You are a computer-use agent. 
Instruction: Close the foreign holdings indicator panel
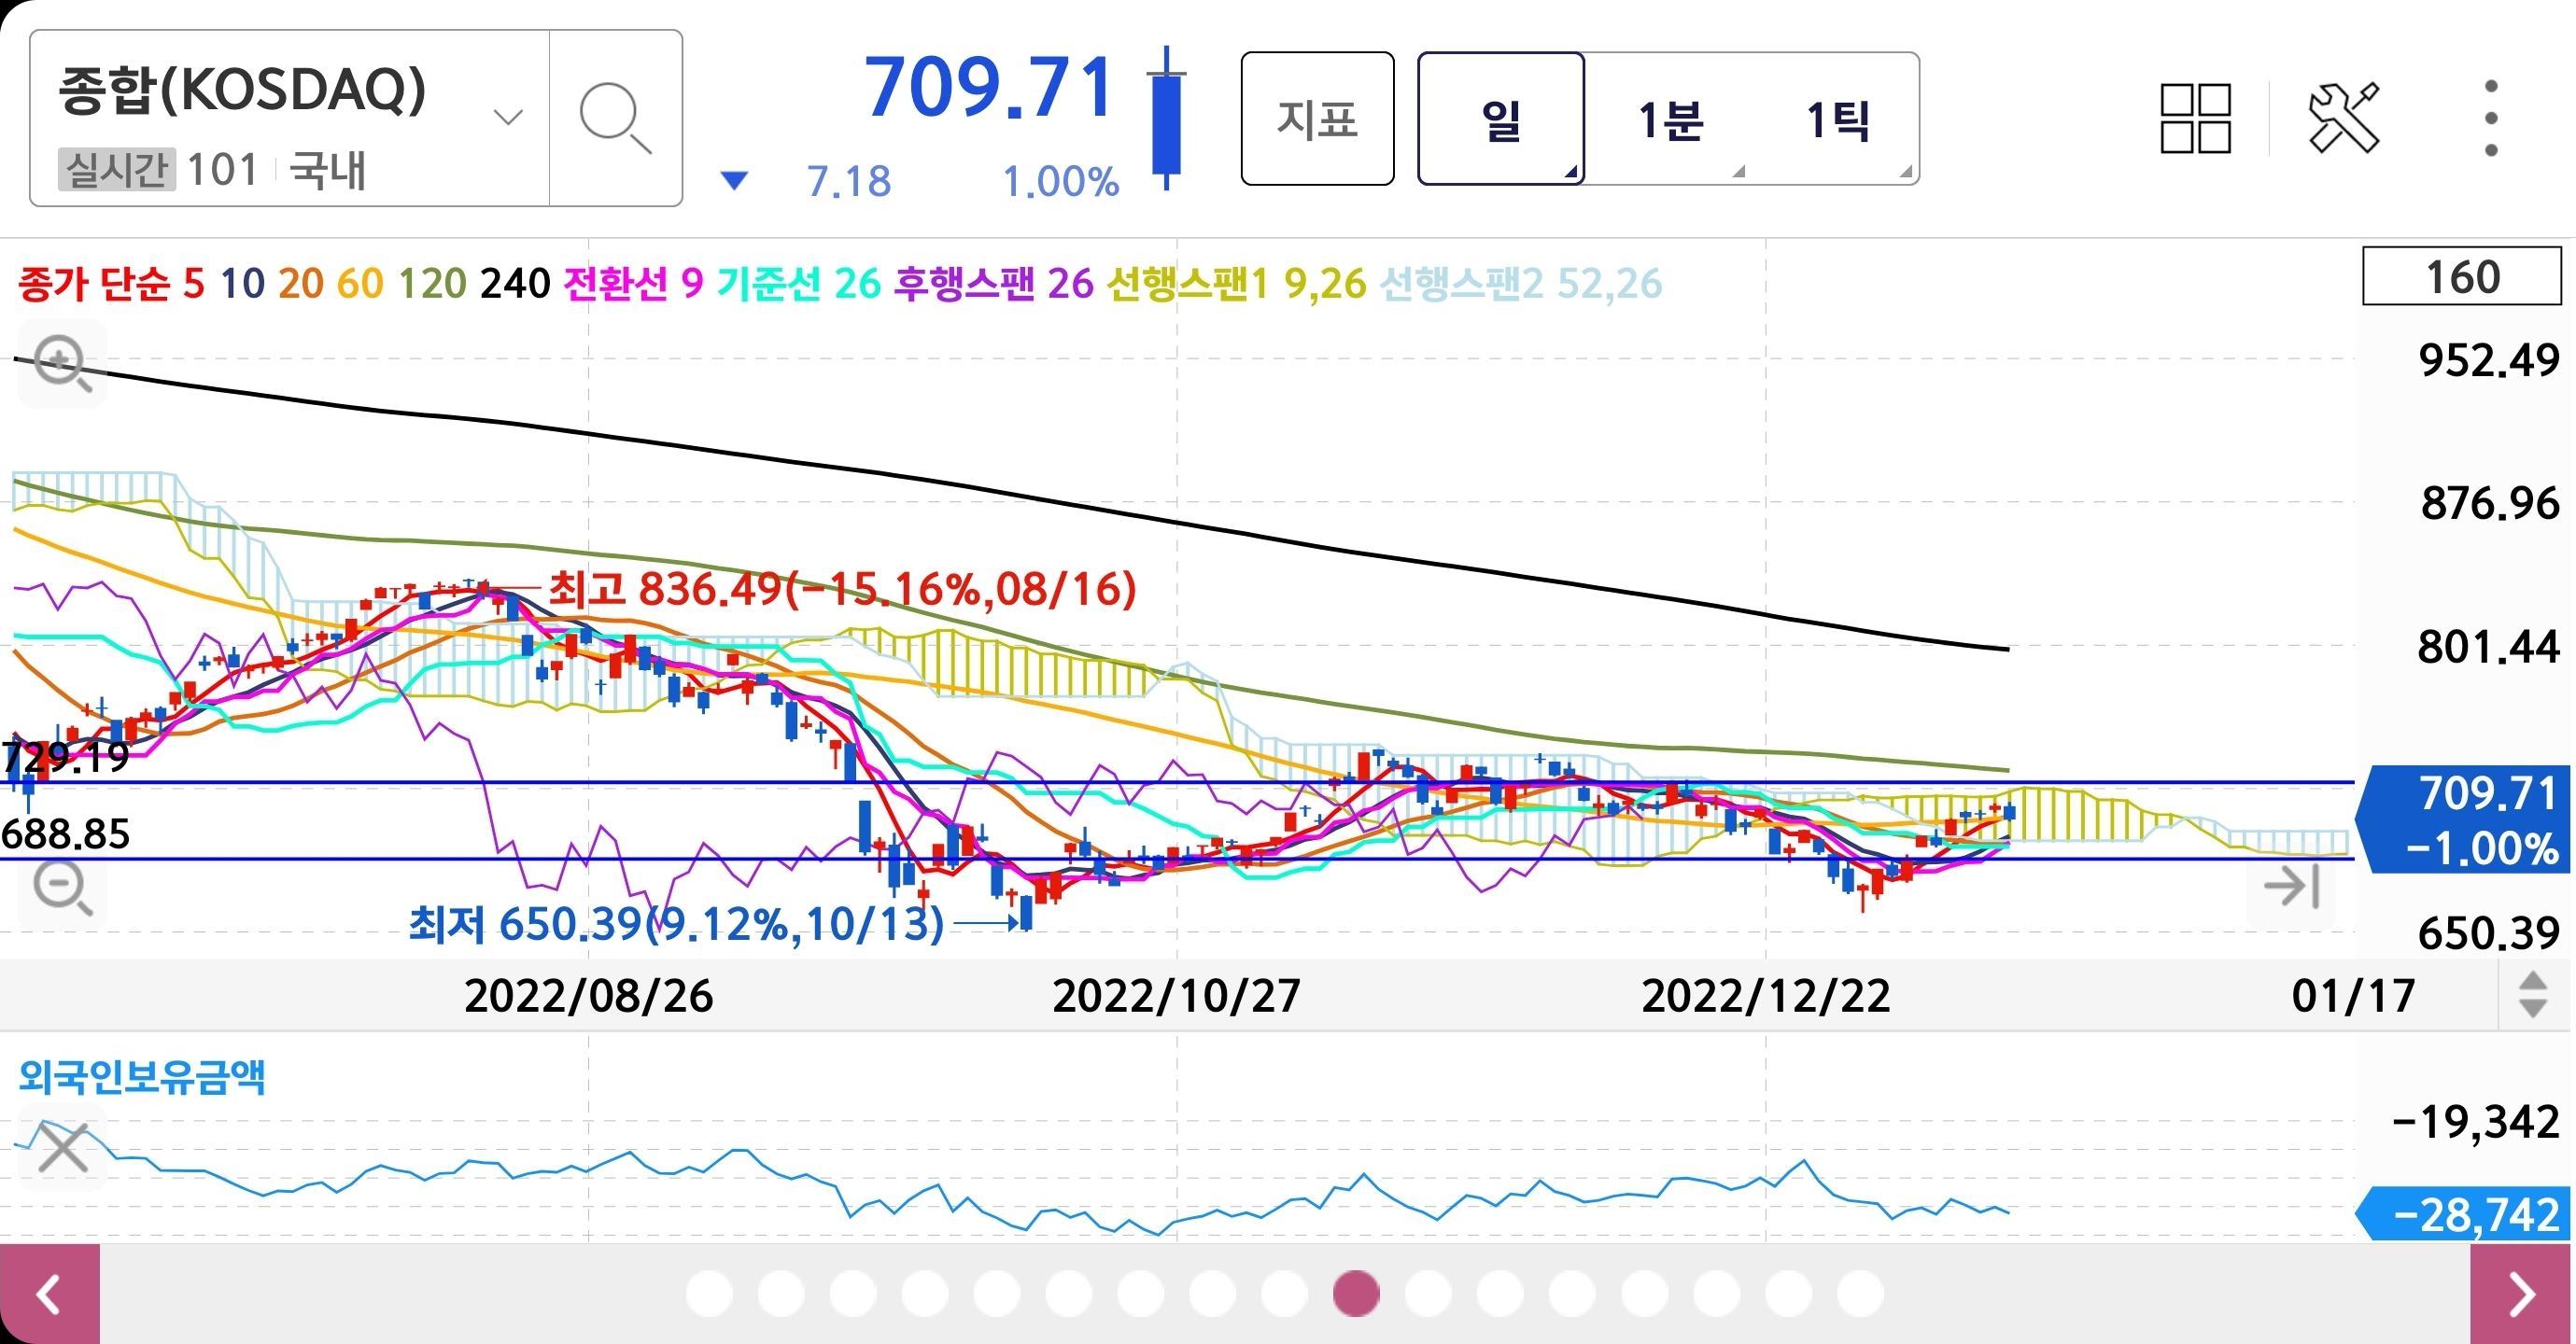click(x=63, y=1147)
